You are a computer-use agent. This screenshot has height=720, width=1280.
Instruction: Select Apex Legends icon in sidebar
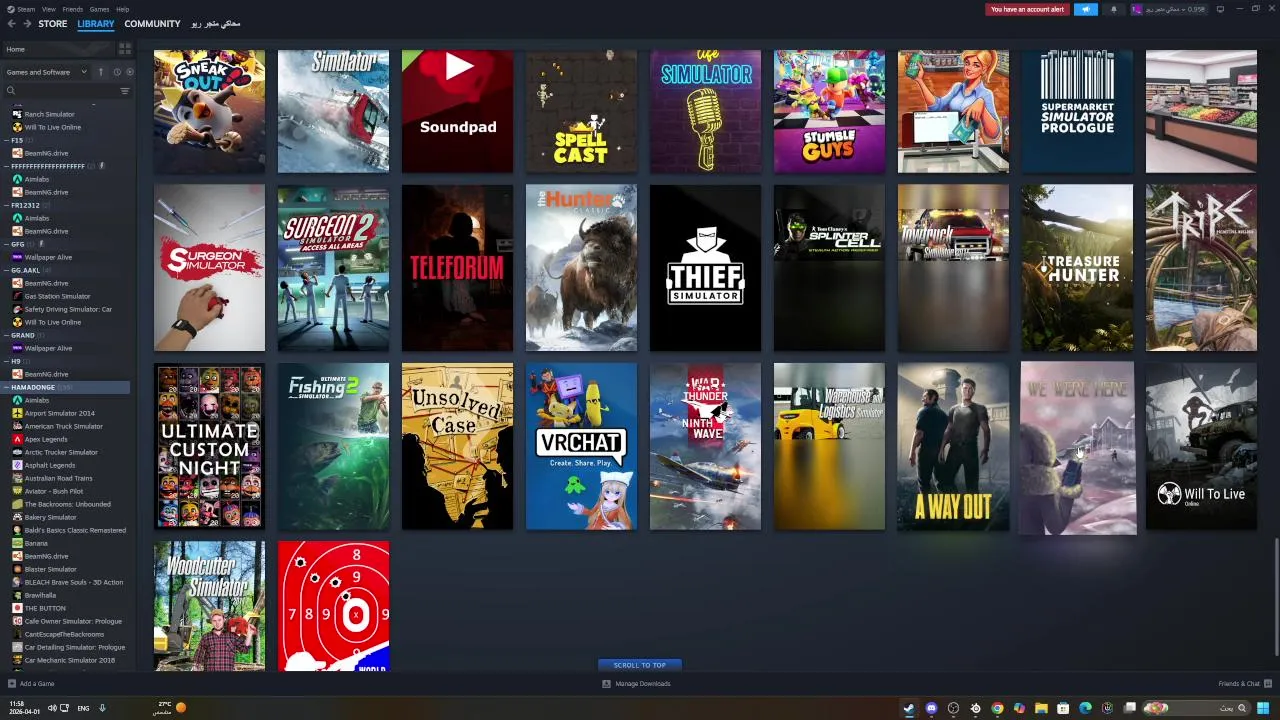tap(17, 439)
